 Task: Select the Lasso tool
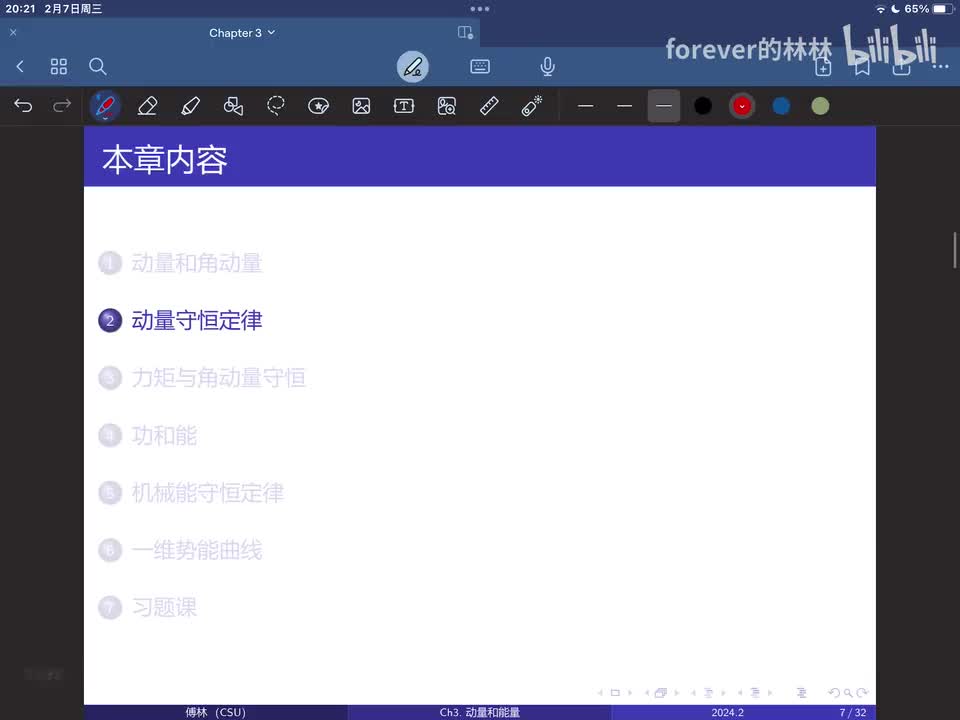click(276, 106)
